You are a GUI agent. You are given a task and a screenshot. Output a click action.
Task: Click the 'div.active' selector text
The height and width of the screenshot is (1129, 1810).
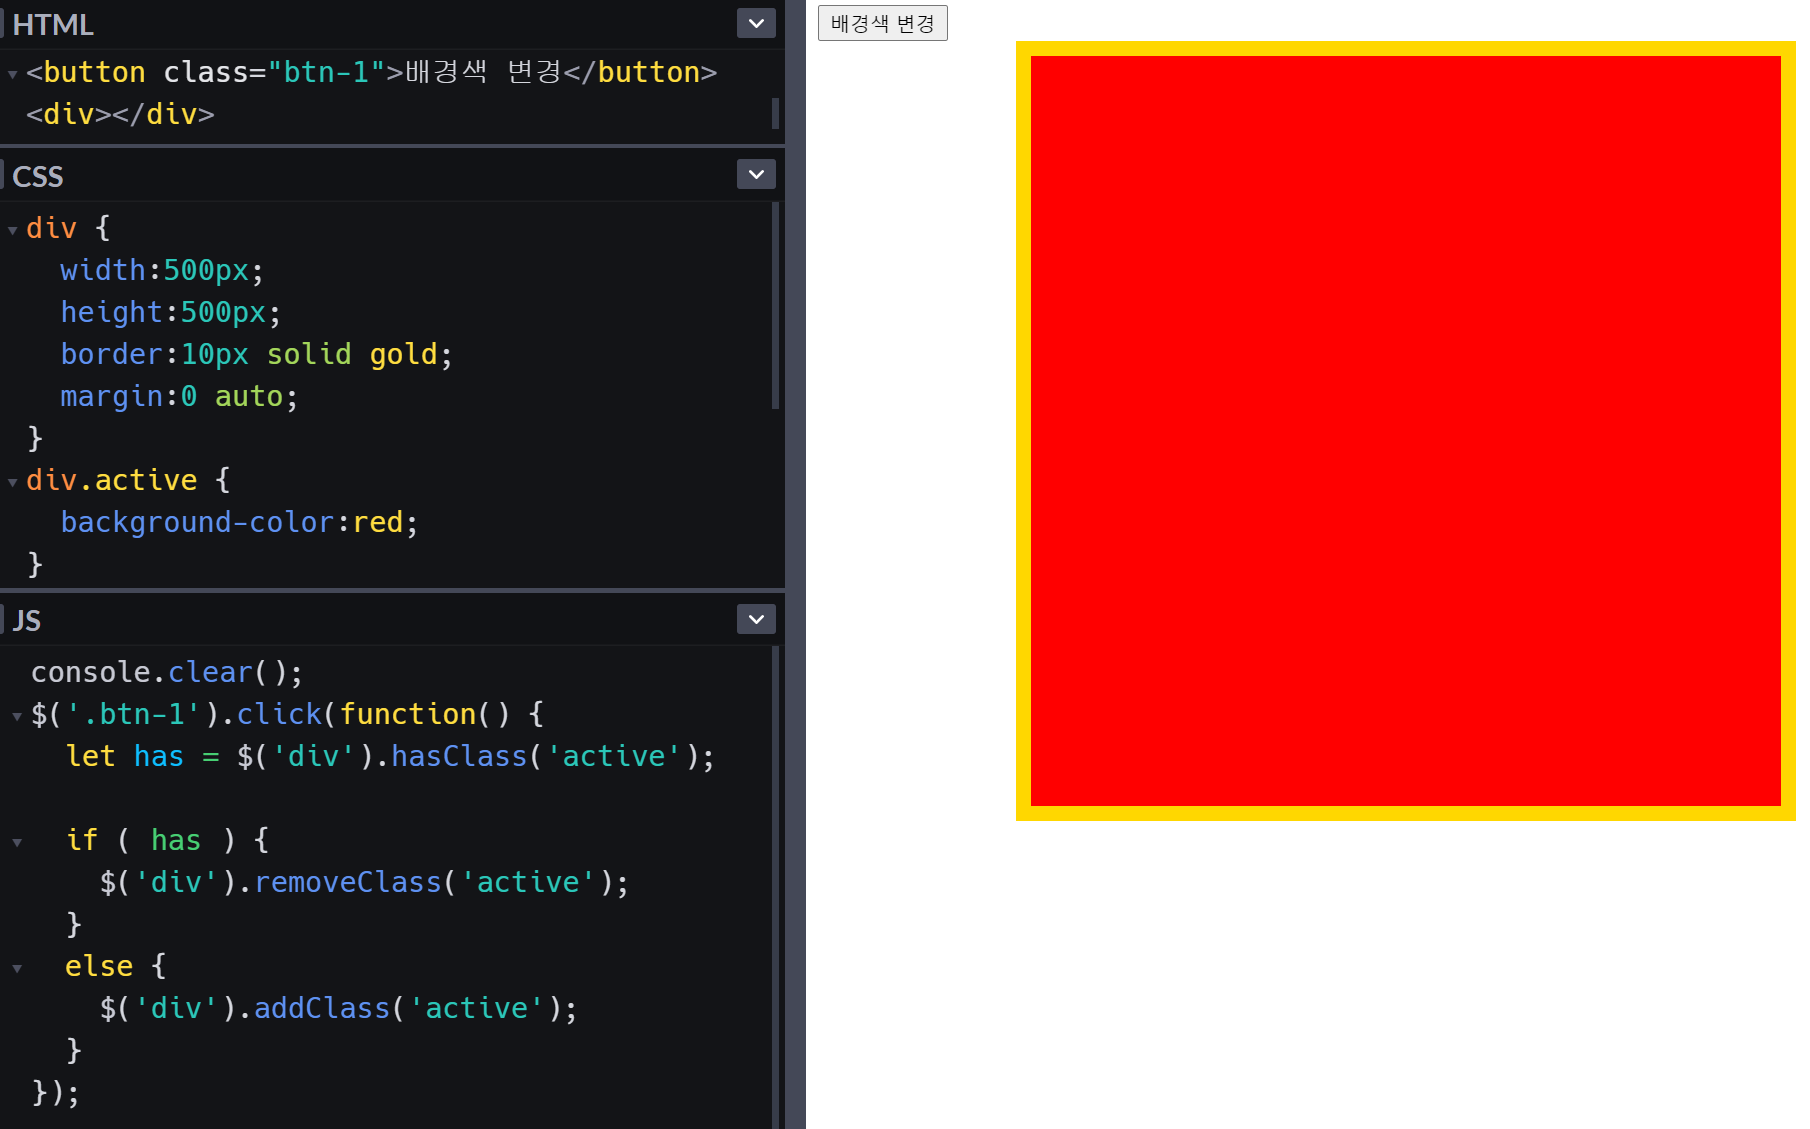111,480
